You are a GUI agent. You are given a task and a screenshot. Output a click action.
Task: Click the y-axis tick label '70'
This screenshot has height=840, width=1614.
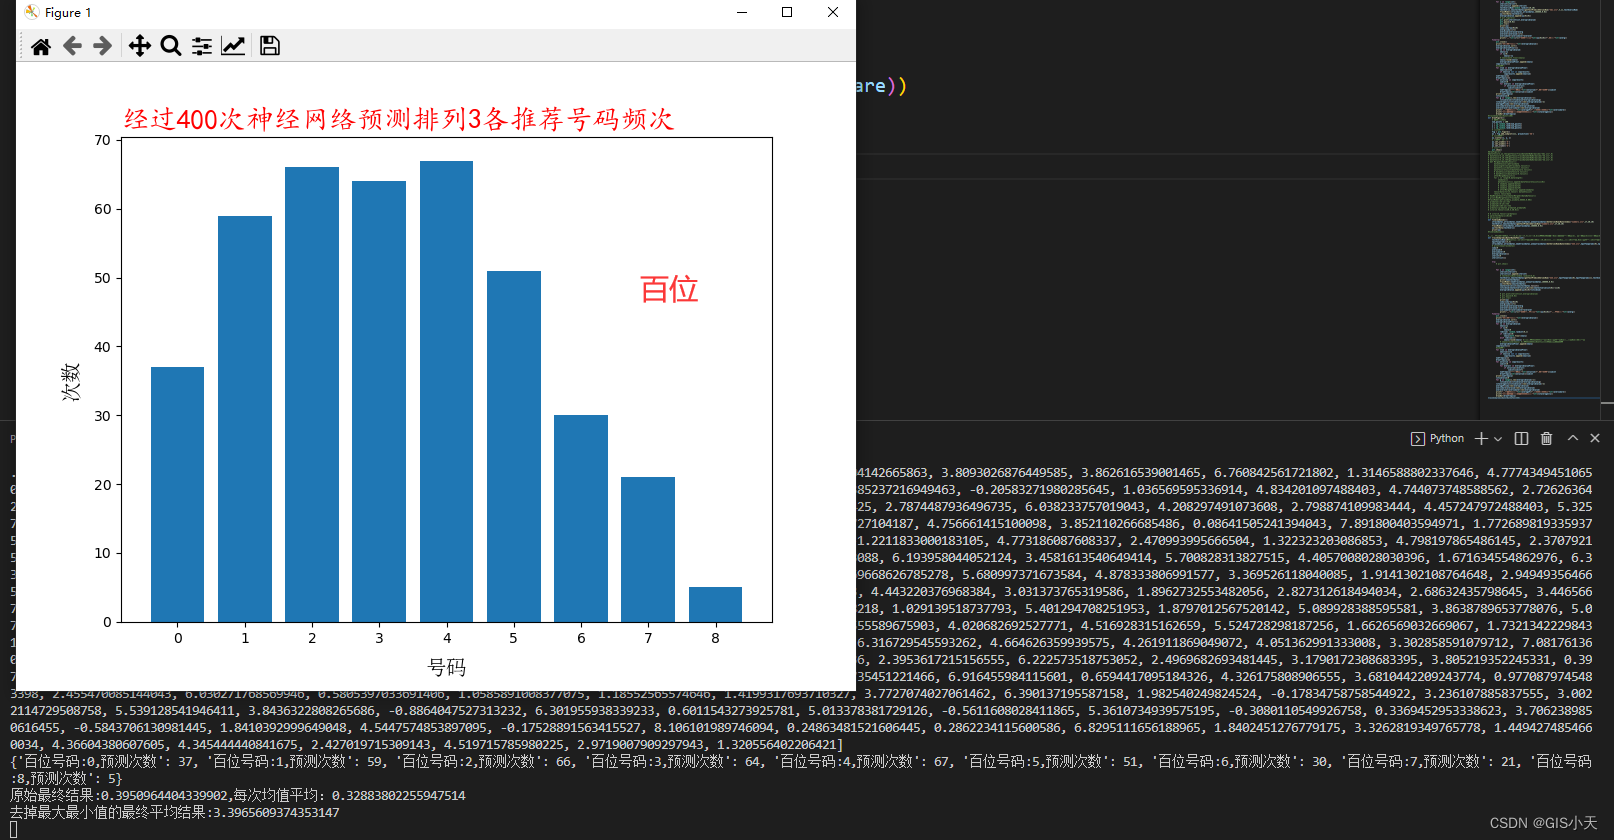coord(102,140)
